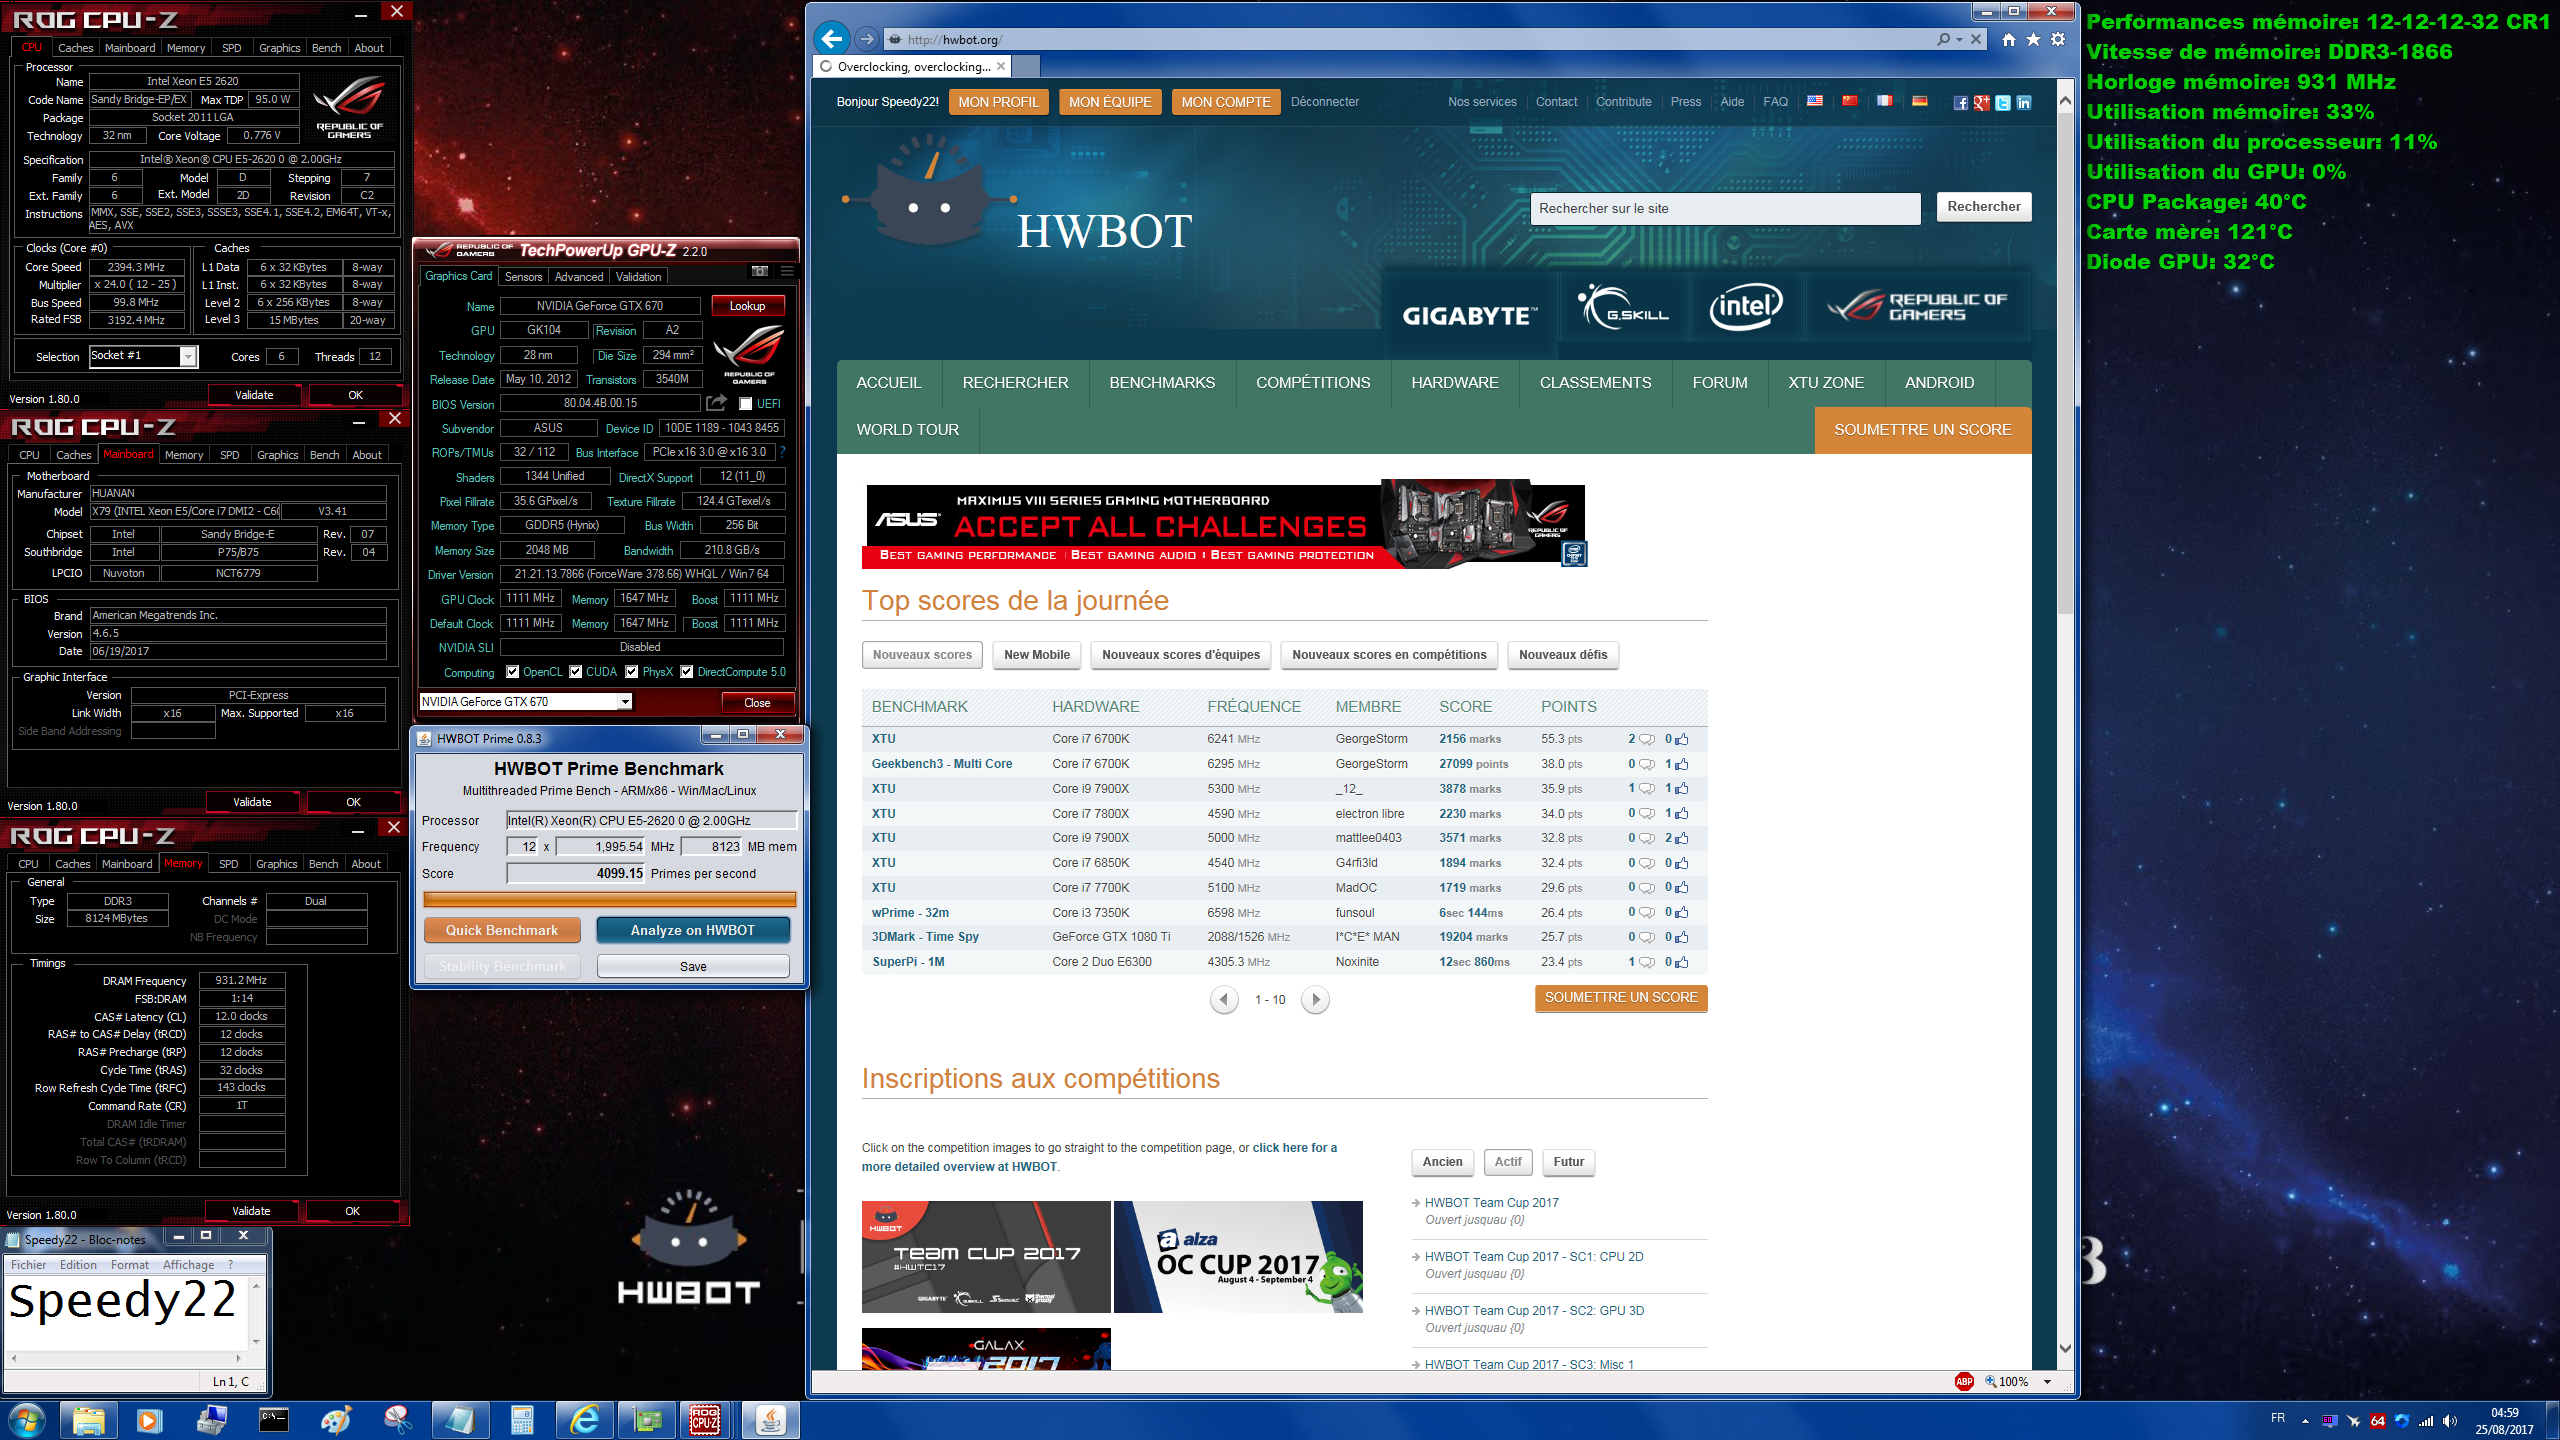Click Notepad horizontal scrollbar
The height and width of the screenshot is (1440, 2560).
[127, 1358]
